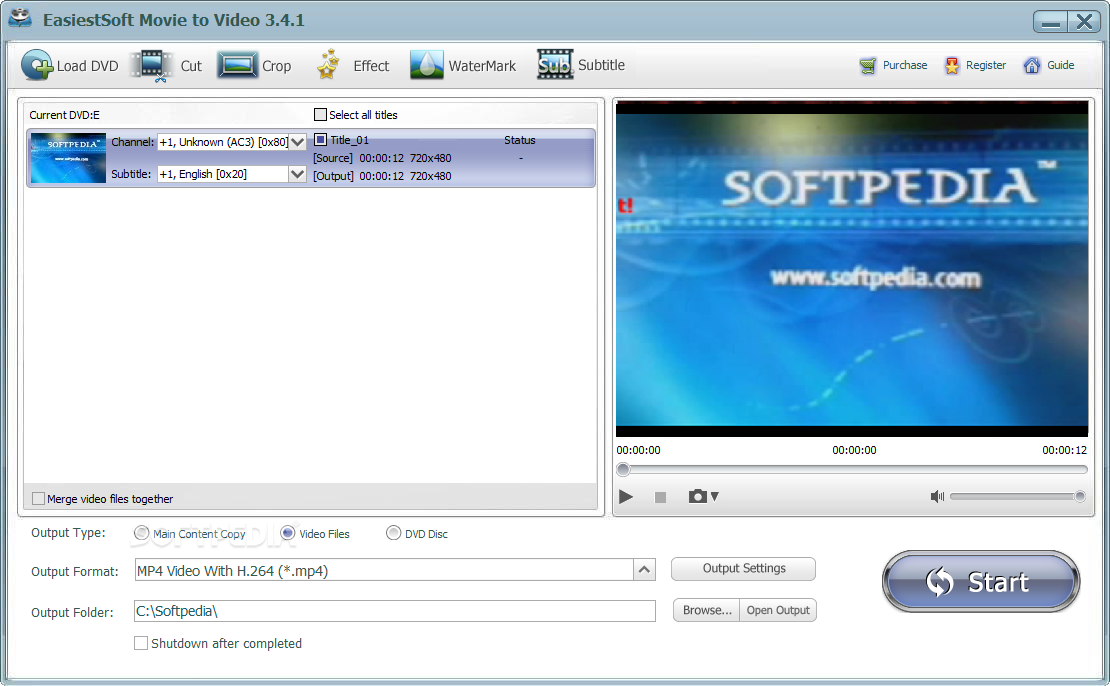Viewport: 1110px width, 686px height.
Task: Click the Effect toolbar label
Action: pyautogui.click(x=372, y=66)
